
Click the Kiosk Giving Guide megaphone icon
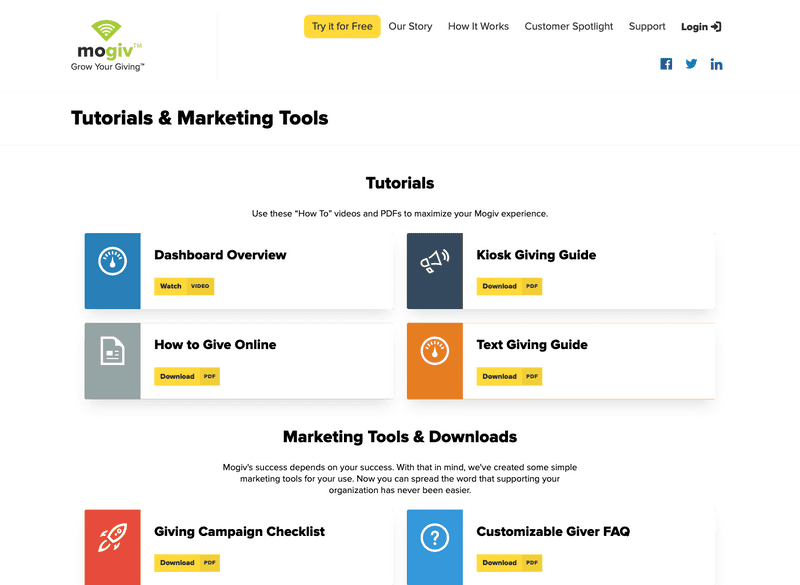pyautogui.click(x=435, y=261)
